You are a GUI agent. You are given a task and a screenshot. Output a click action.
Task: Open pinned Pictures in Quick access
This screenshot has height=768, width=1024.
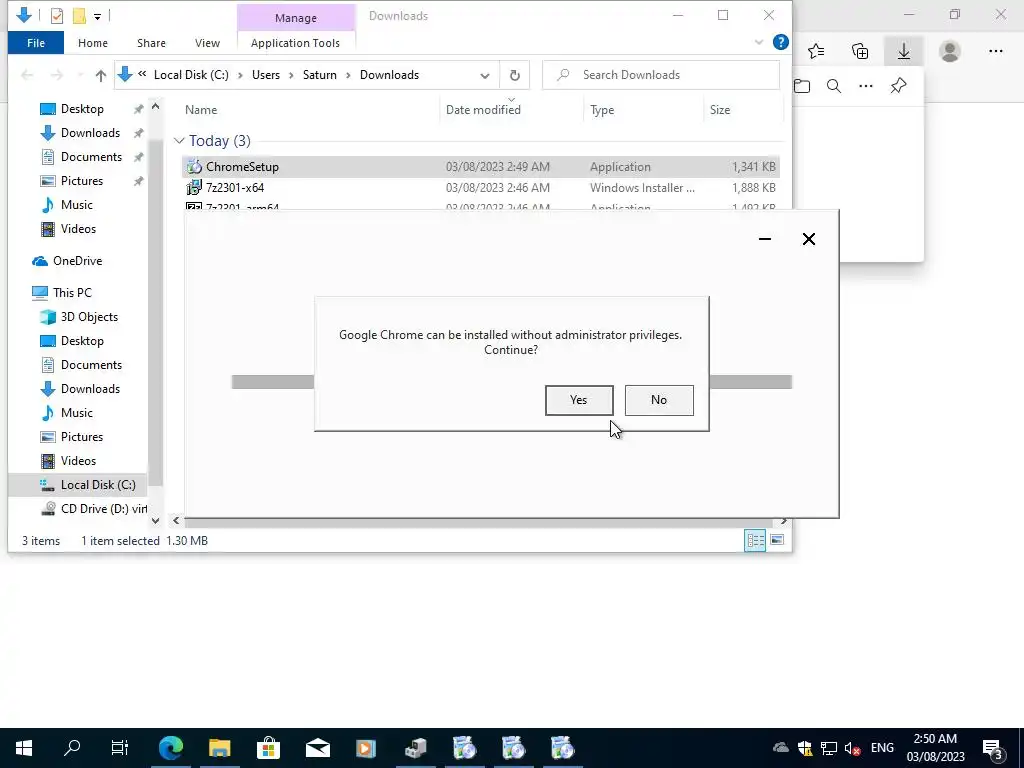pos(82,181)
